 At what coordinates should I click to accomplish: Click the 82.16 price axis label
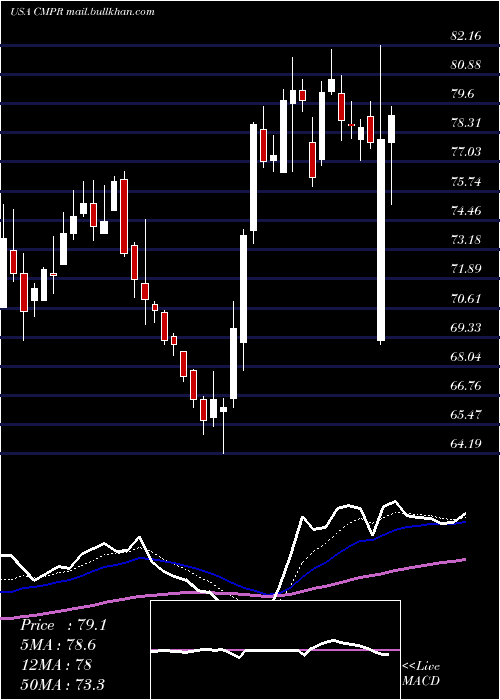pyautogui.click(x=466, y=36)
